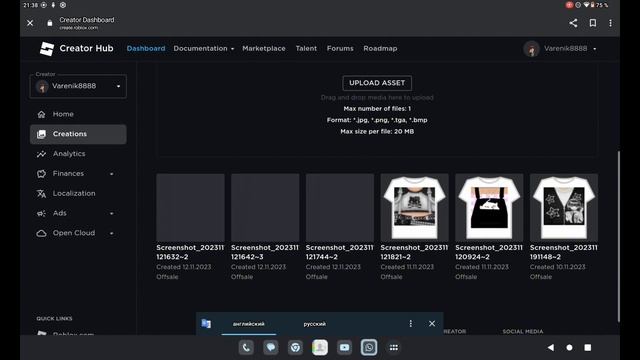Screen dimensions: 640x360
Task: Expand the Open Cloud submenu arrow
Action: point(111,233)
